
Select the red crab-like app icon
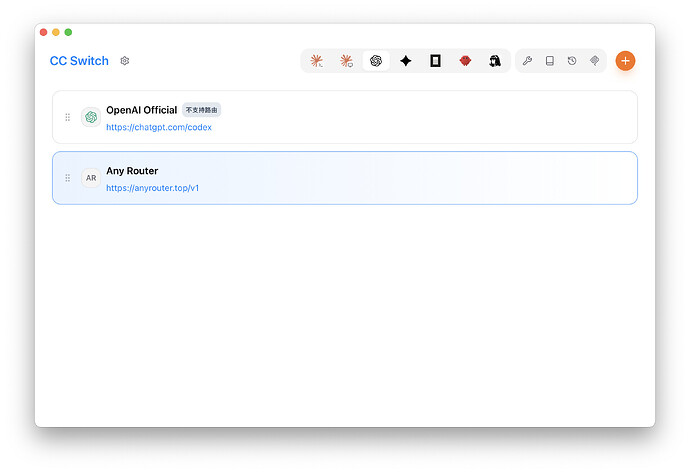[465, 61]
